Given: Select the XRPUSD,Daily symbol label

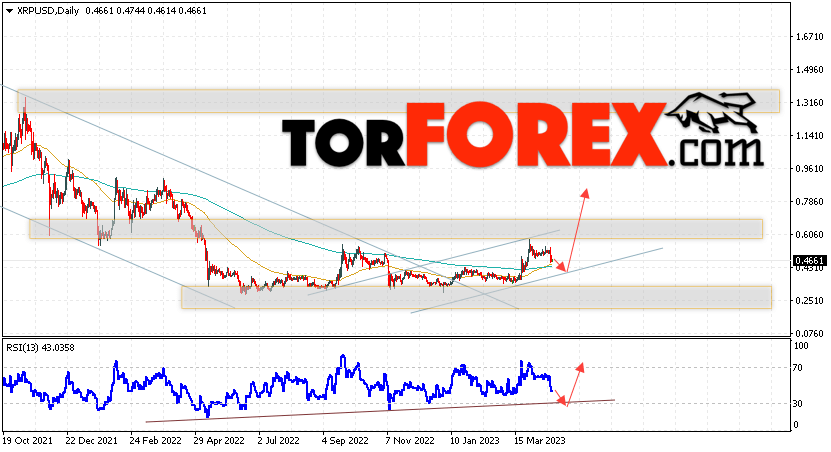Looking at the screenshot, I should [x=48, y=11].
